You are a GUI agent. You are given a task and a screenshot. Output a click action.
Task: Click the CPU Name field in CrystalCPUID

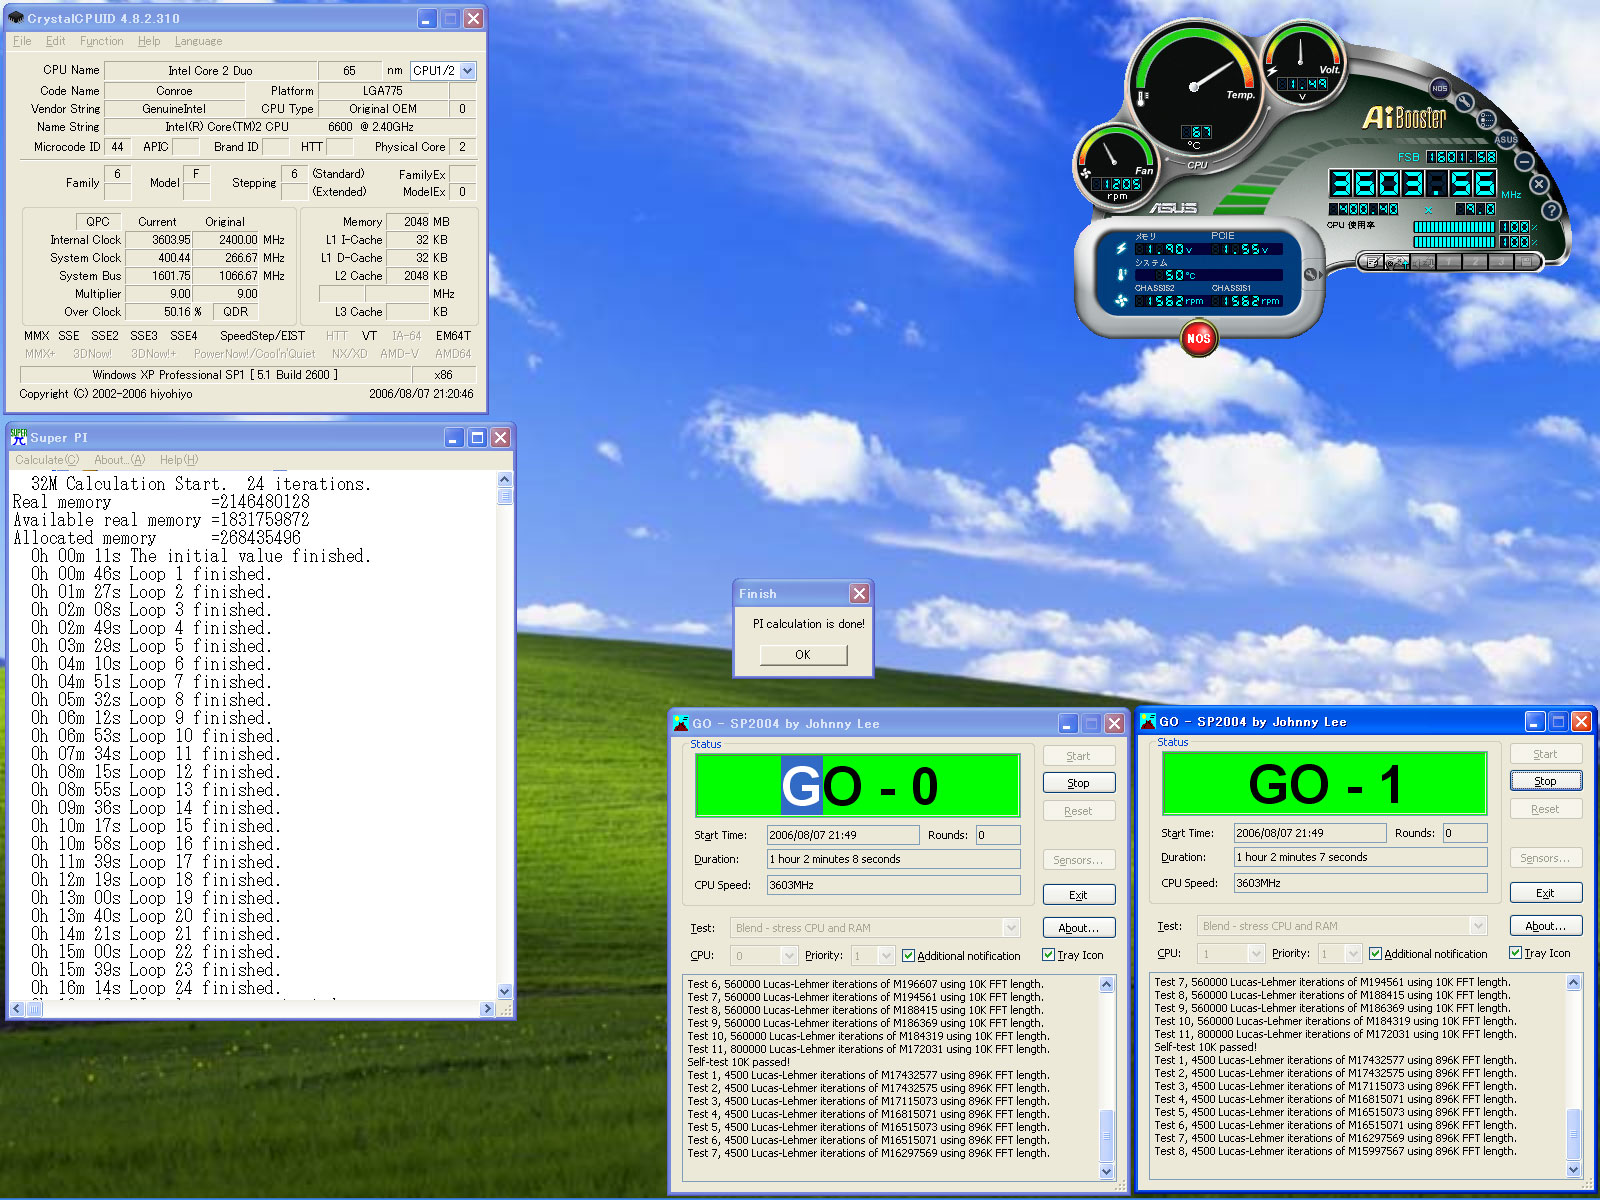(211, 71)
